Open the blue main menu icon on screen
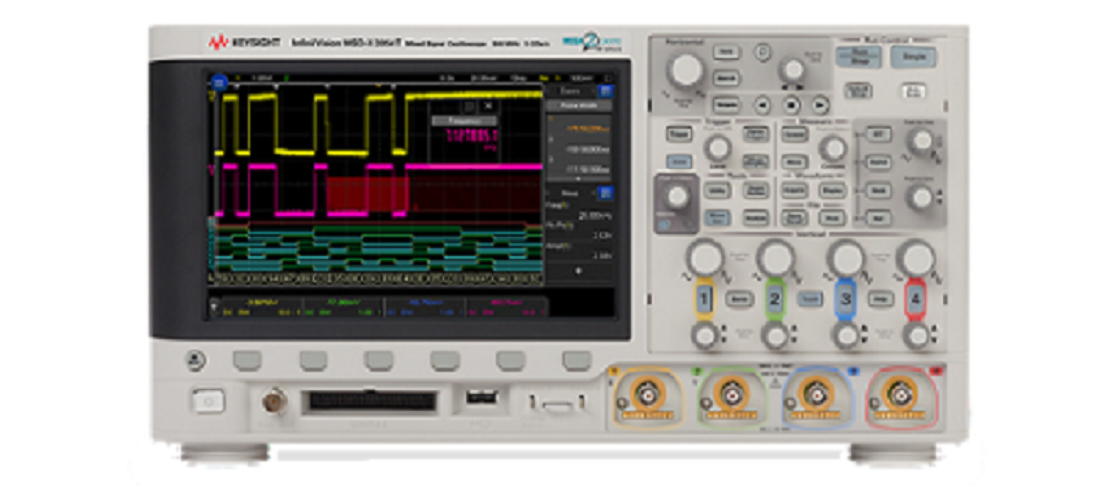Image resolution: width=1100 pixels, height=492 pixels. pyautogui.click(x=219, y=82)
